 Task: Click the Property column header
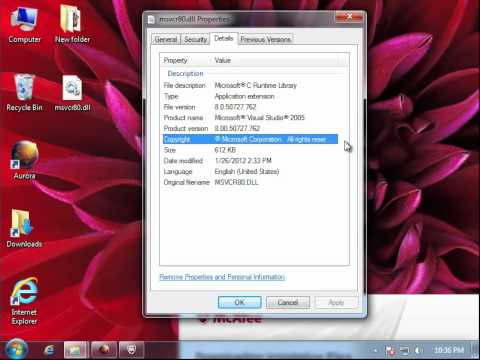click(x=186, y=60)
